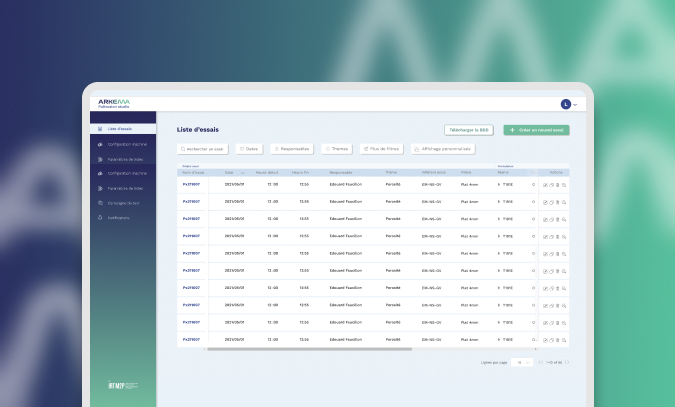This screenshot has height=407, width=675.
Task: Click the delete trash icon in the first row
Action: (558, 185)
